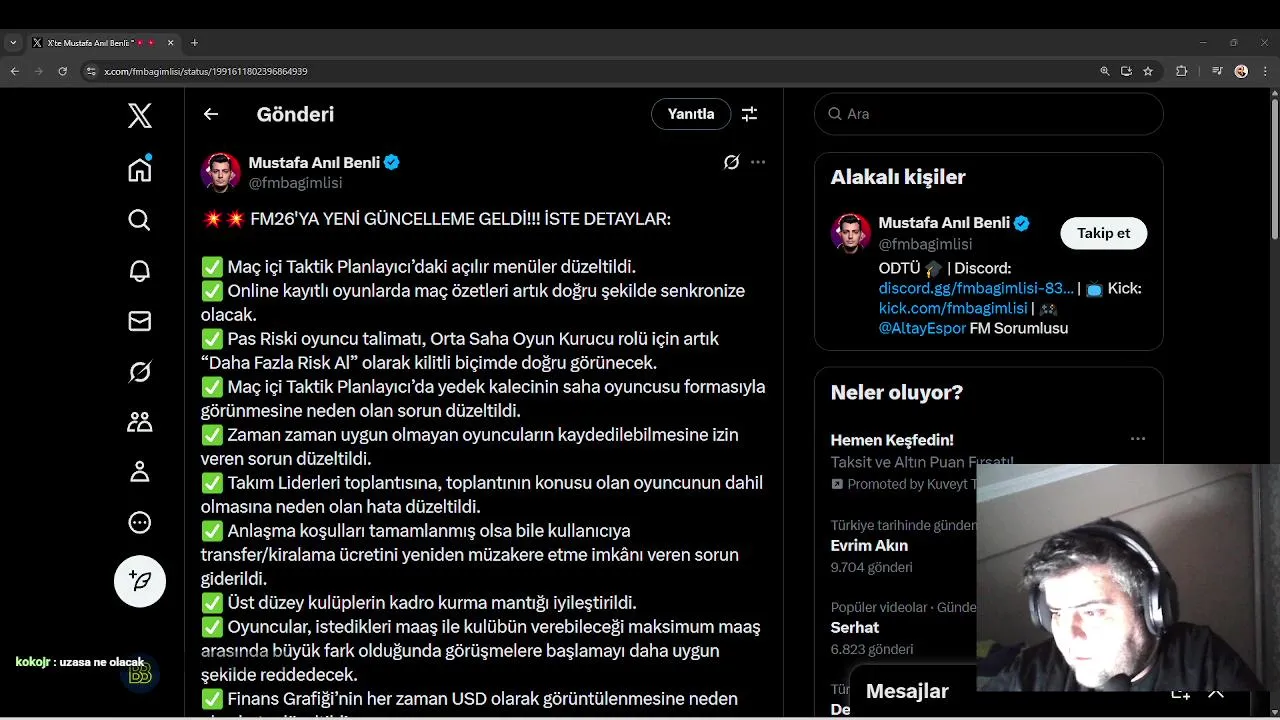Open the discord.gg/fmbagimlisi link
This screenshot has width=1280, height=720.
pyautogui.click(x=976, y=288)
